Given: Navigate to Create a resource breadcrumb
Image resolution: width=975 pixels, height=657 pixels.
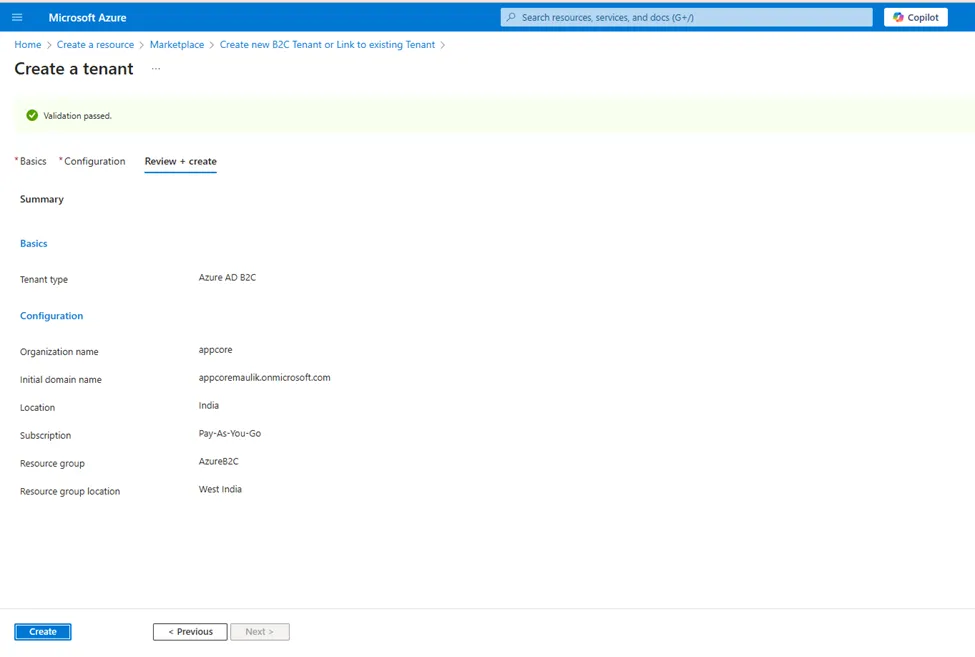Looking at the screenshot, I should point(95,44).
